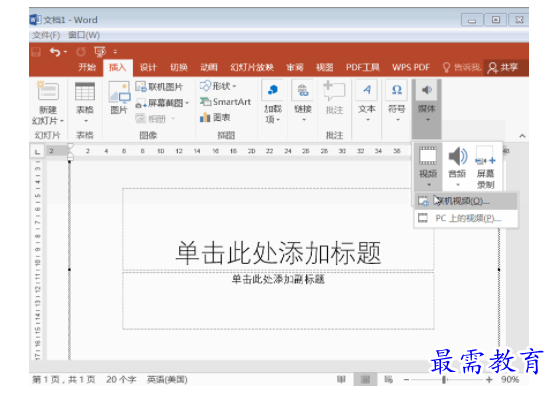Click the zoom in plus button
The height and width of the screenshot is (393, 552).
pyautogui.click(x=489, y=380)
